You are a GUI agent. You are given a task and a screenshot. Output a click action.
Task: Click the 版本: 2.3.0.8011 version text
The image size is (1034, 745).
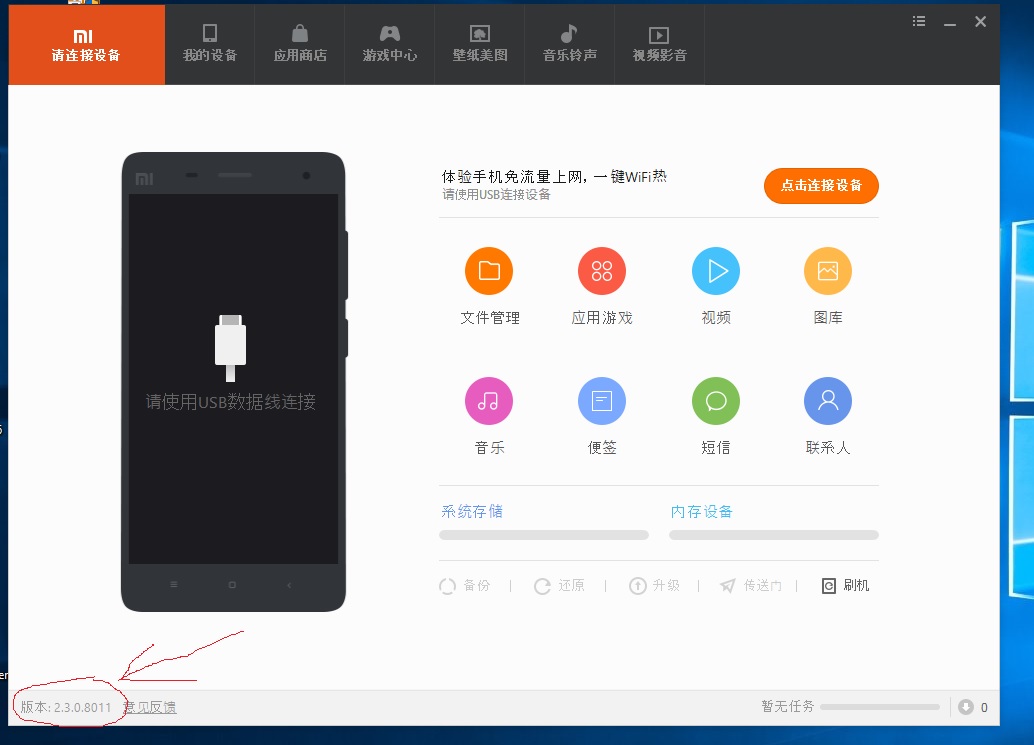pyautogui.click(x=66, y=707)
